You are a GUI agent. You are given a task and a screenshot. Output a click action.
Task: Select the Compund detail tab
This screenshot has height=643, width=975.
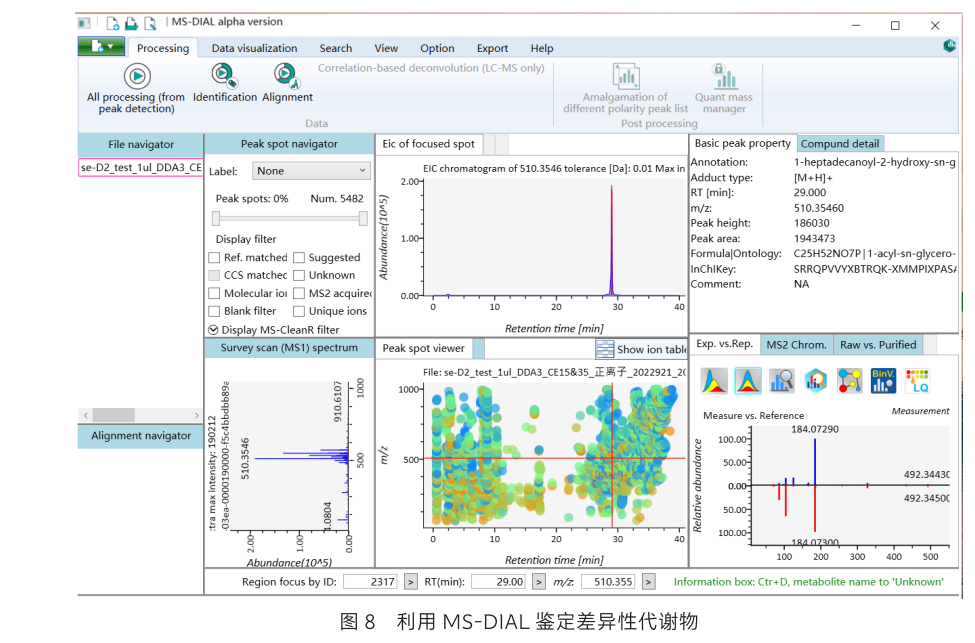pos(839,144)
